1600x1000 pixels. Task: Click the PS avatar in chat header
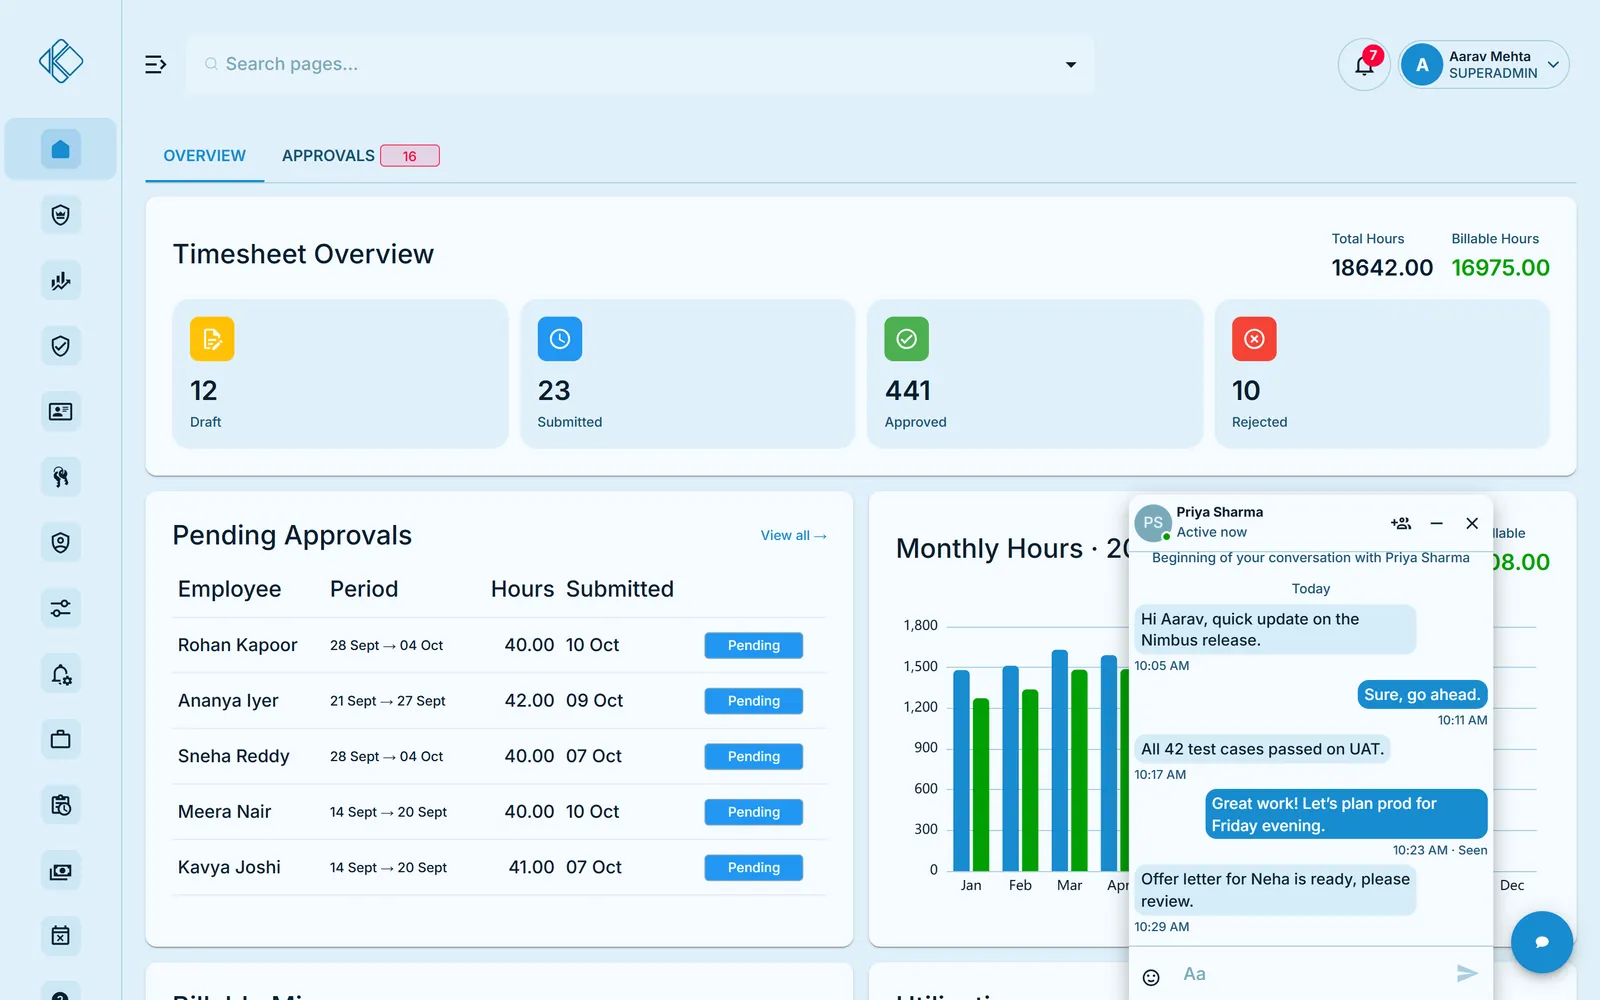tap(1153, 523)
